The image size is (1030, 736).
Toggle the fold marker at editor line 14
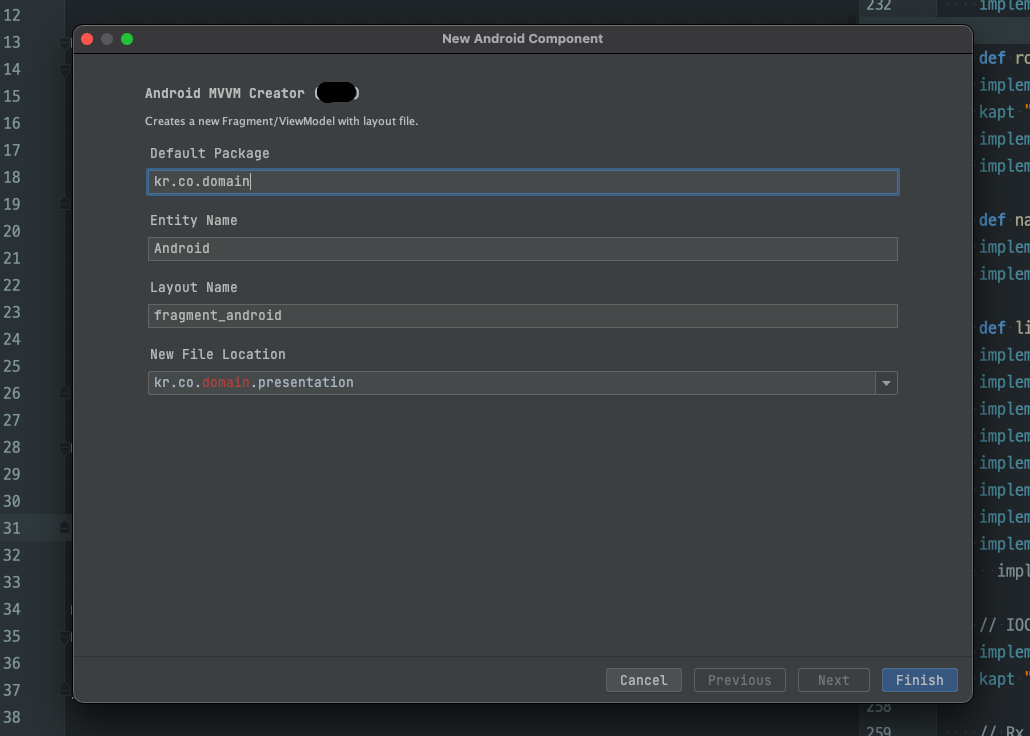[64, 70]
